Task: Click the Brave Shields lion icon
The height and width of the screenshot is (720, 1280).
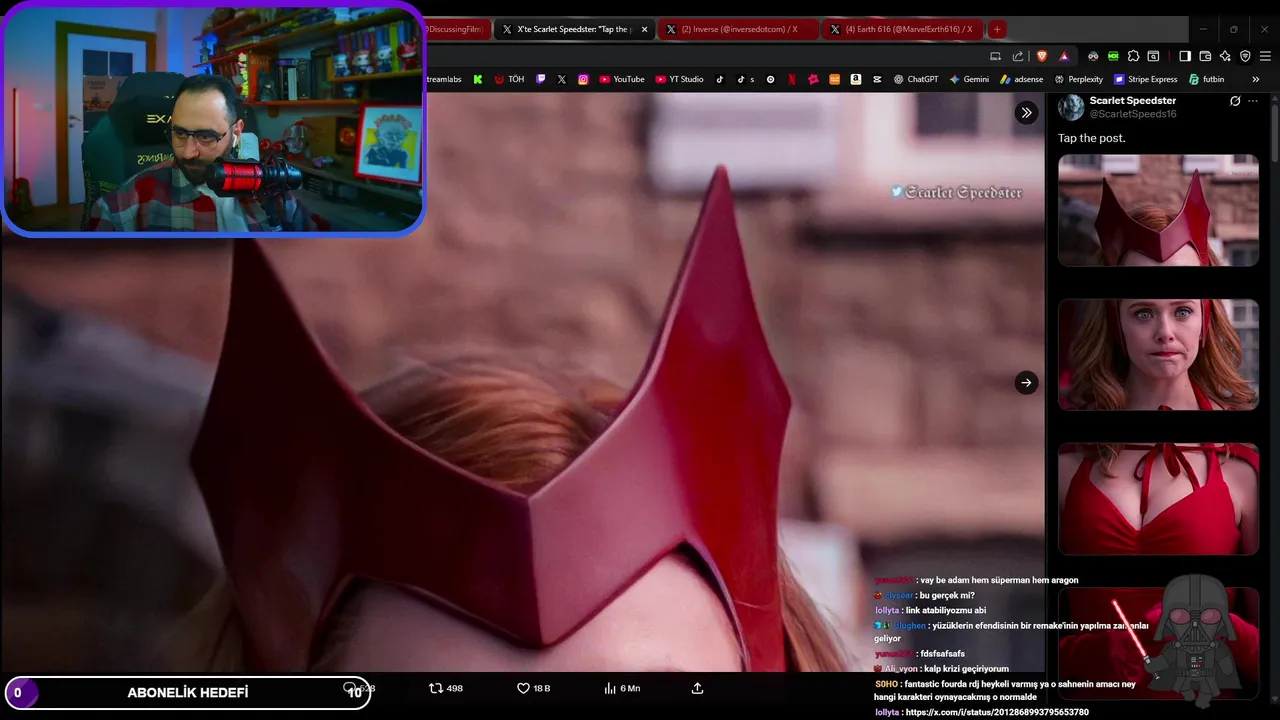Action: point(1041,56)
